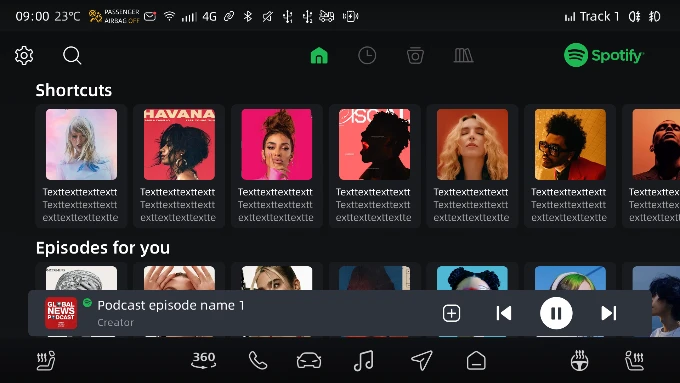Screen dimensions: 680x383
Task: Toggle right seat heating
Action: (634, 360)
